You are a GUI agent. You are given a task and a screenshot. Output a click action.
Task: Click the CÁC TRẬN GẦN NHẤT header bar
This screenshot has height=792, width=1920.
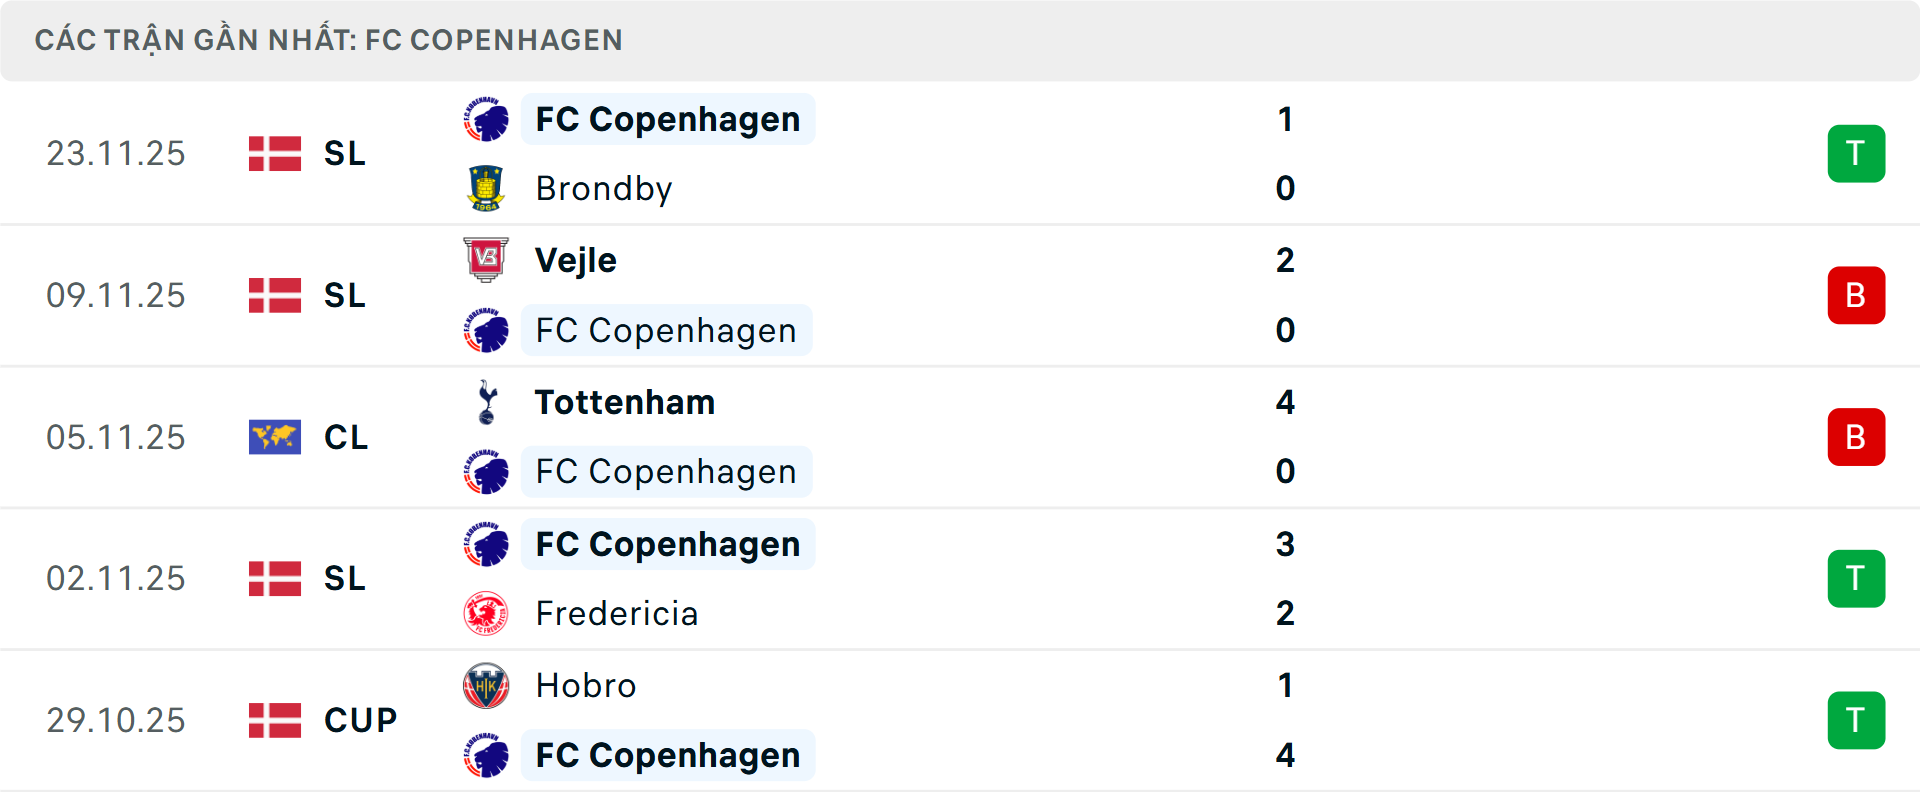coord(330,40)
